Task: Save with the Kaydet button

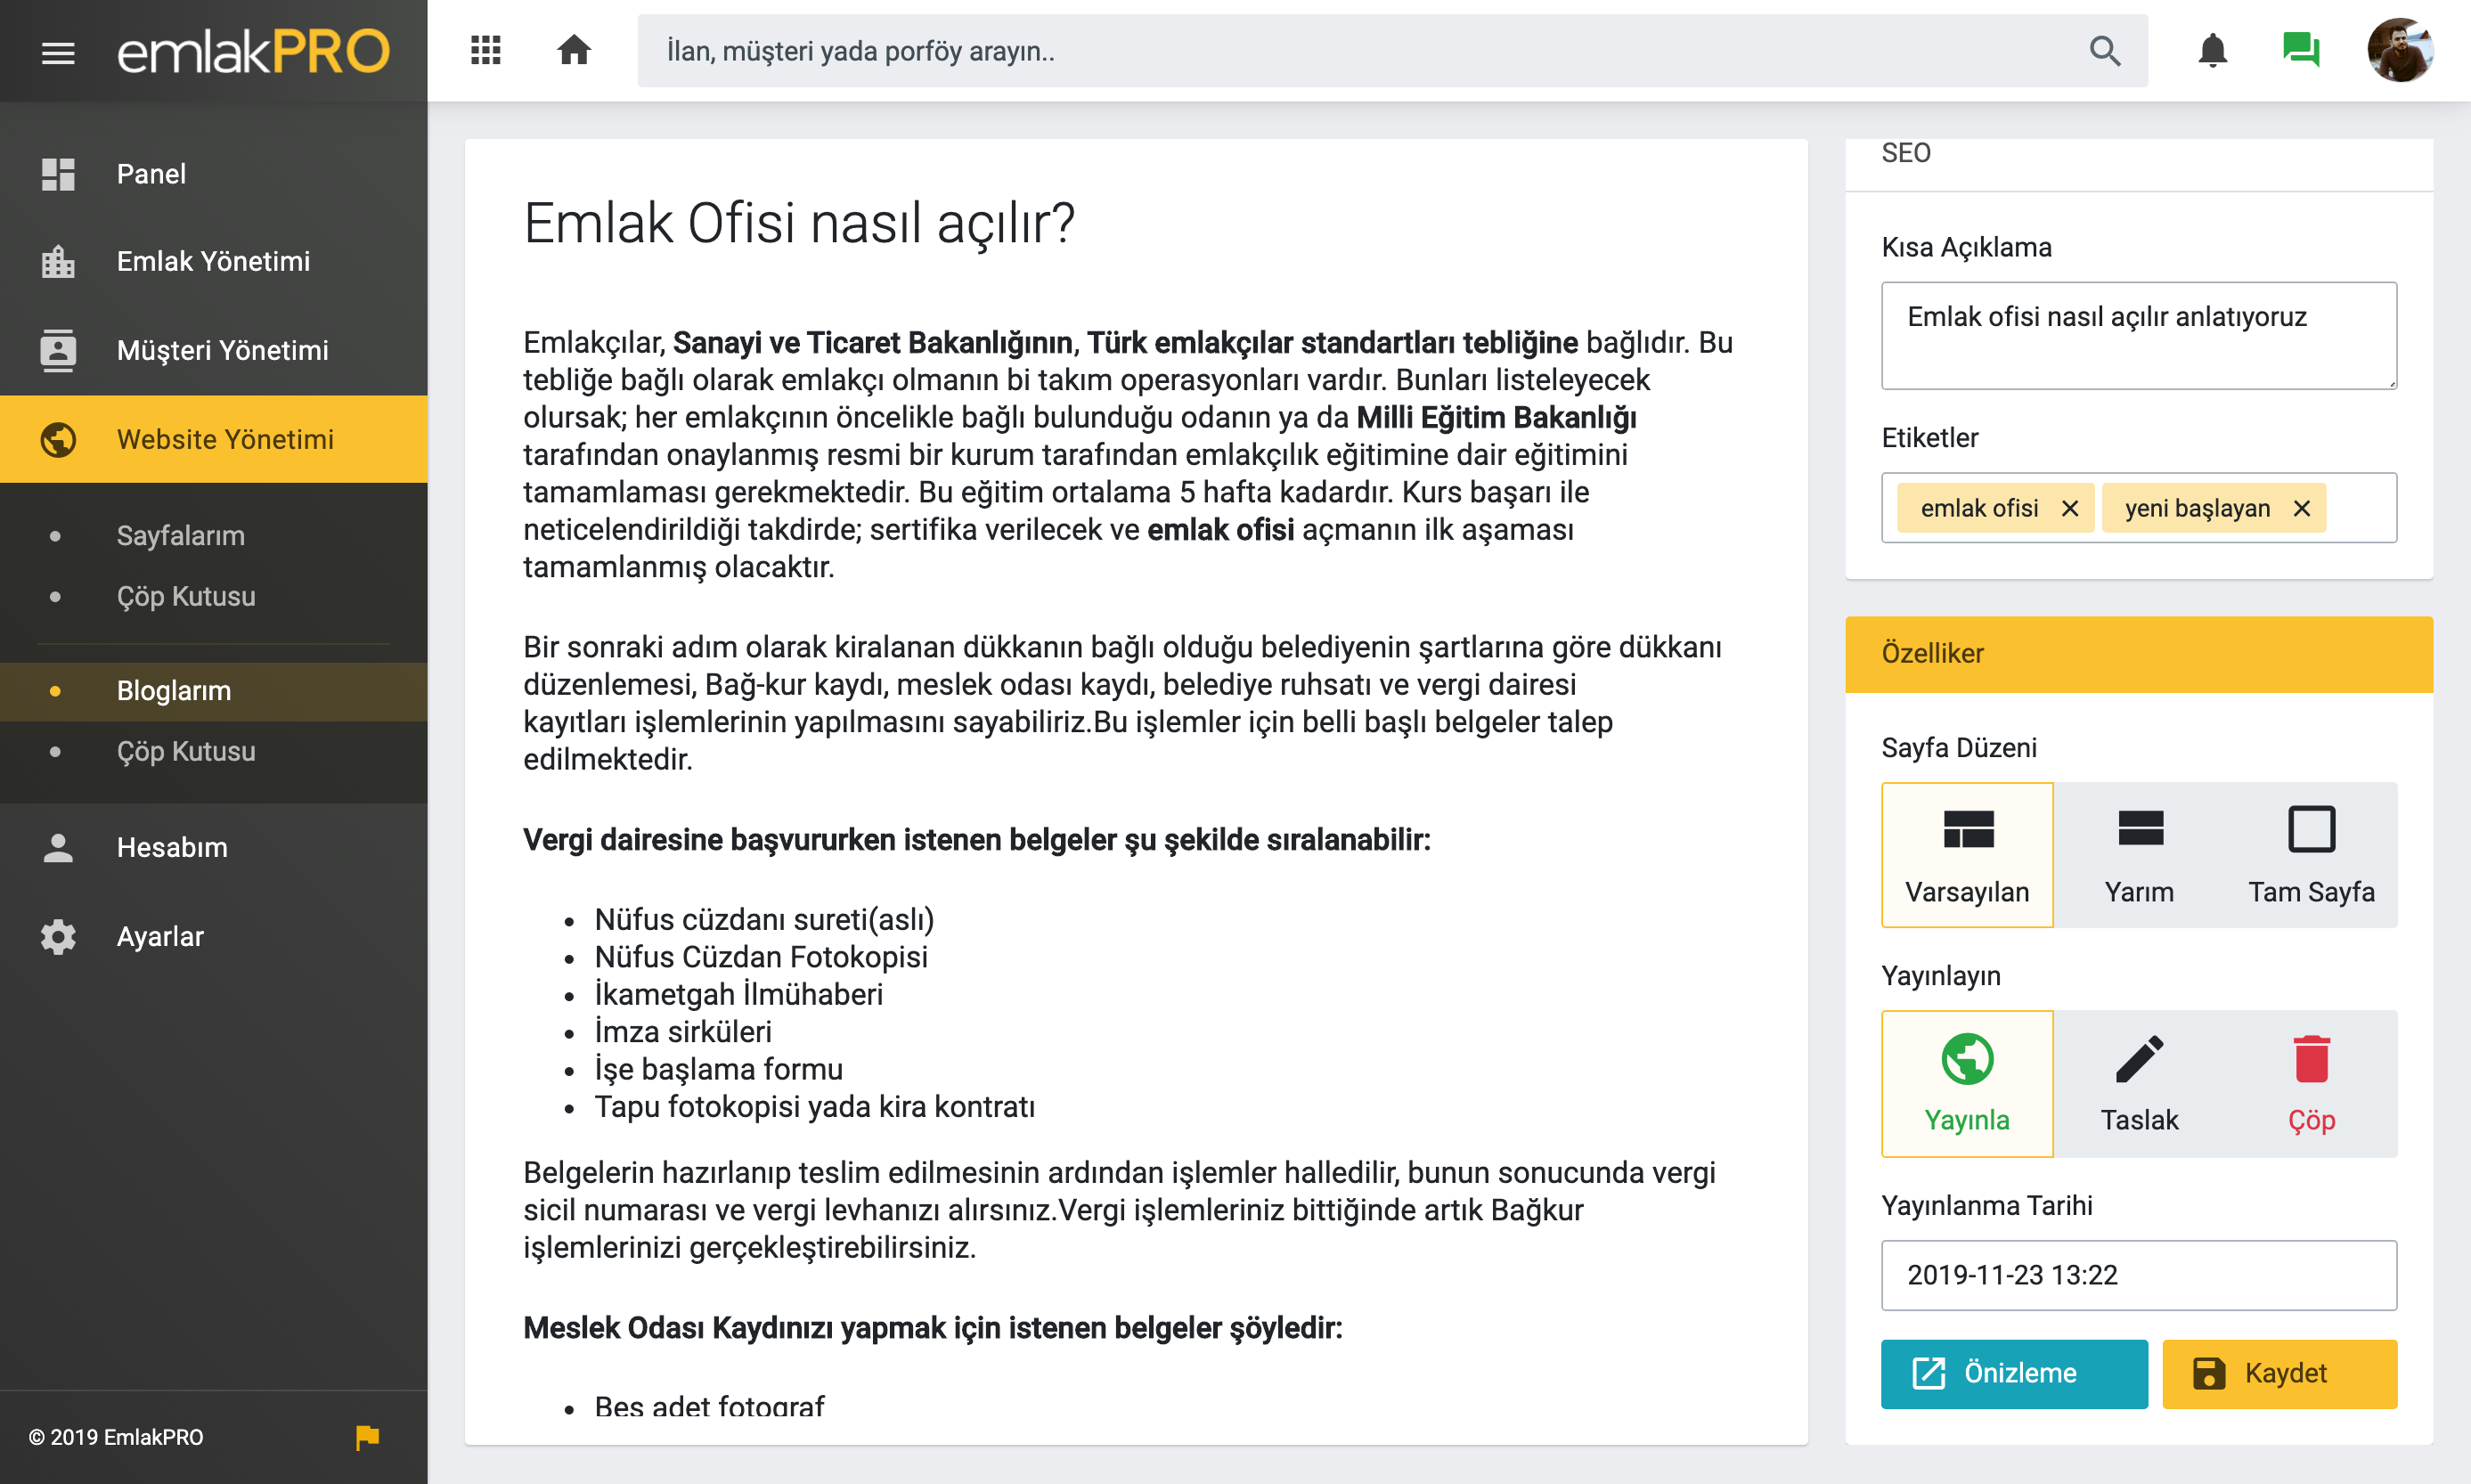Action: [2279, 1373]
